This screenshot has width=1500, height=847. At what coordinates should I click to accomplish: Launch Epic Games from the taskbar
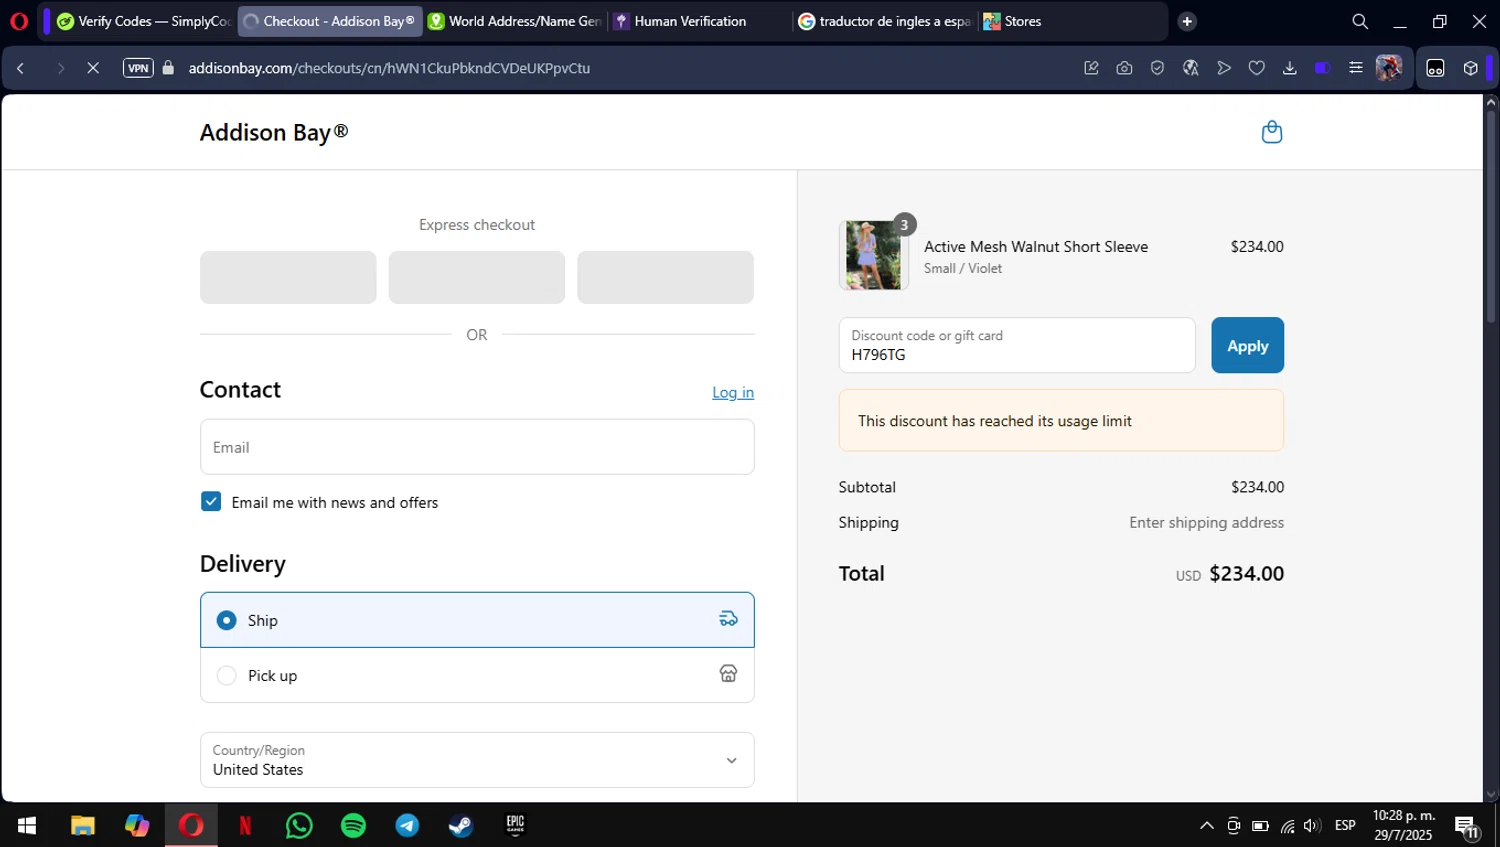[x=515, y=825]
